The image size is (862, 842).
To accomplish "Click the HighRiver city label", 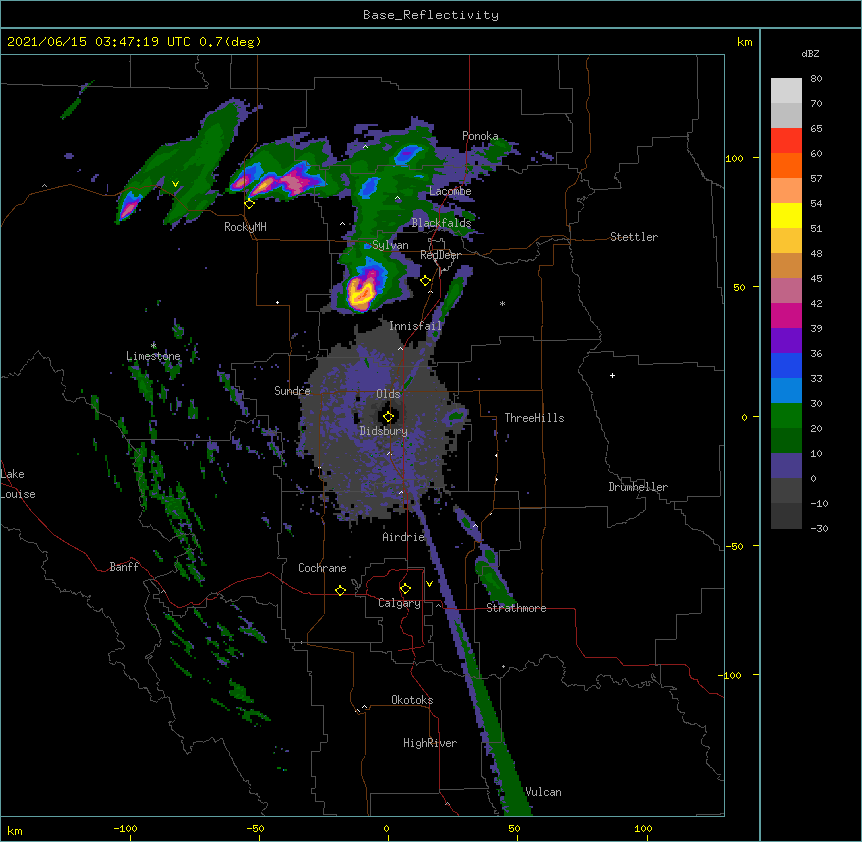I will click(x=430, y=743).
